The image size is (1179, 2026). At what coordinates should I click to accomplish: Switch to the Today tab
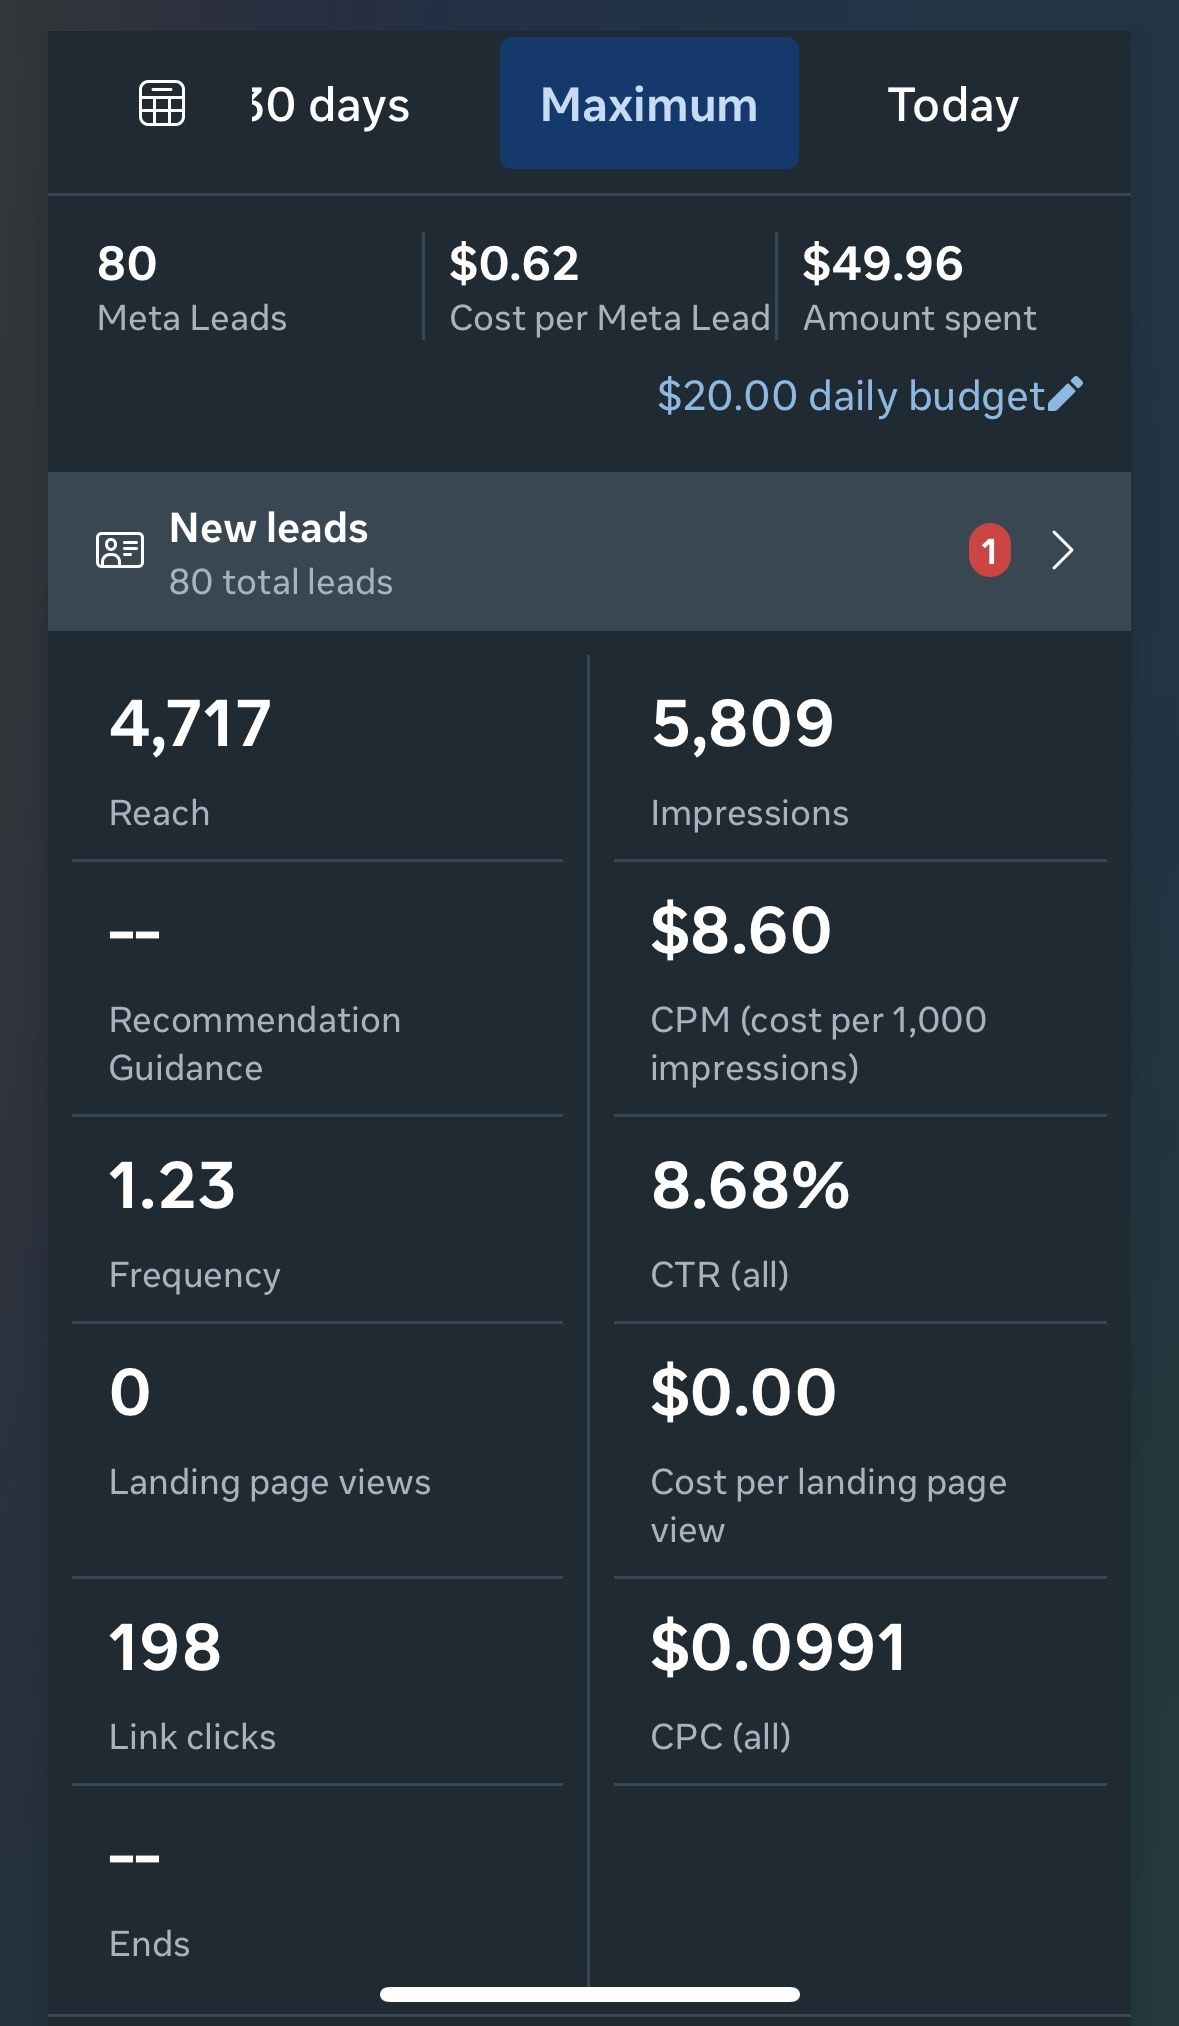click(953, 105)
